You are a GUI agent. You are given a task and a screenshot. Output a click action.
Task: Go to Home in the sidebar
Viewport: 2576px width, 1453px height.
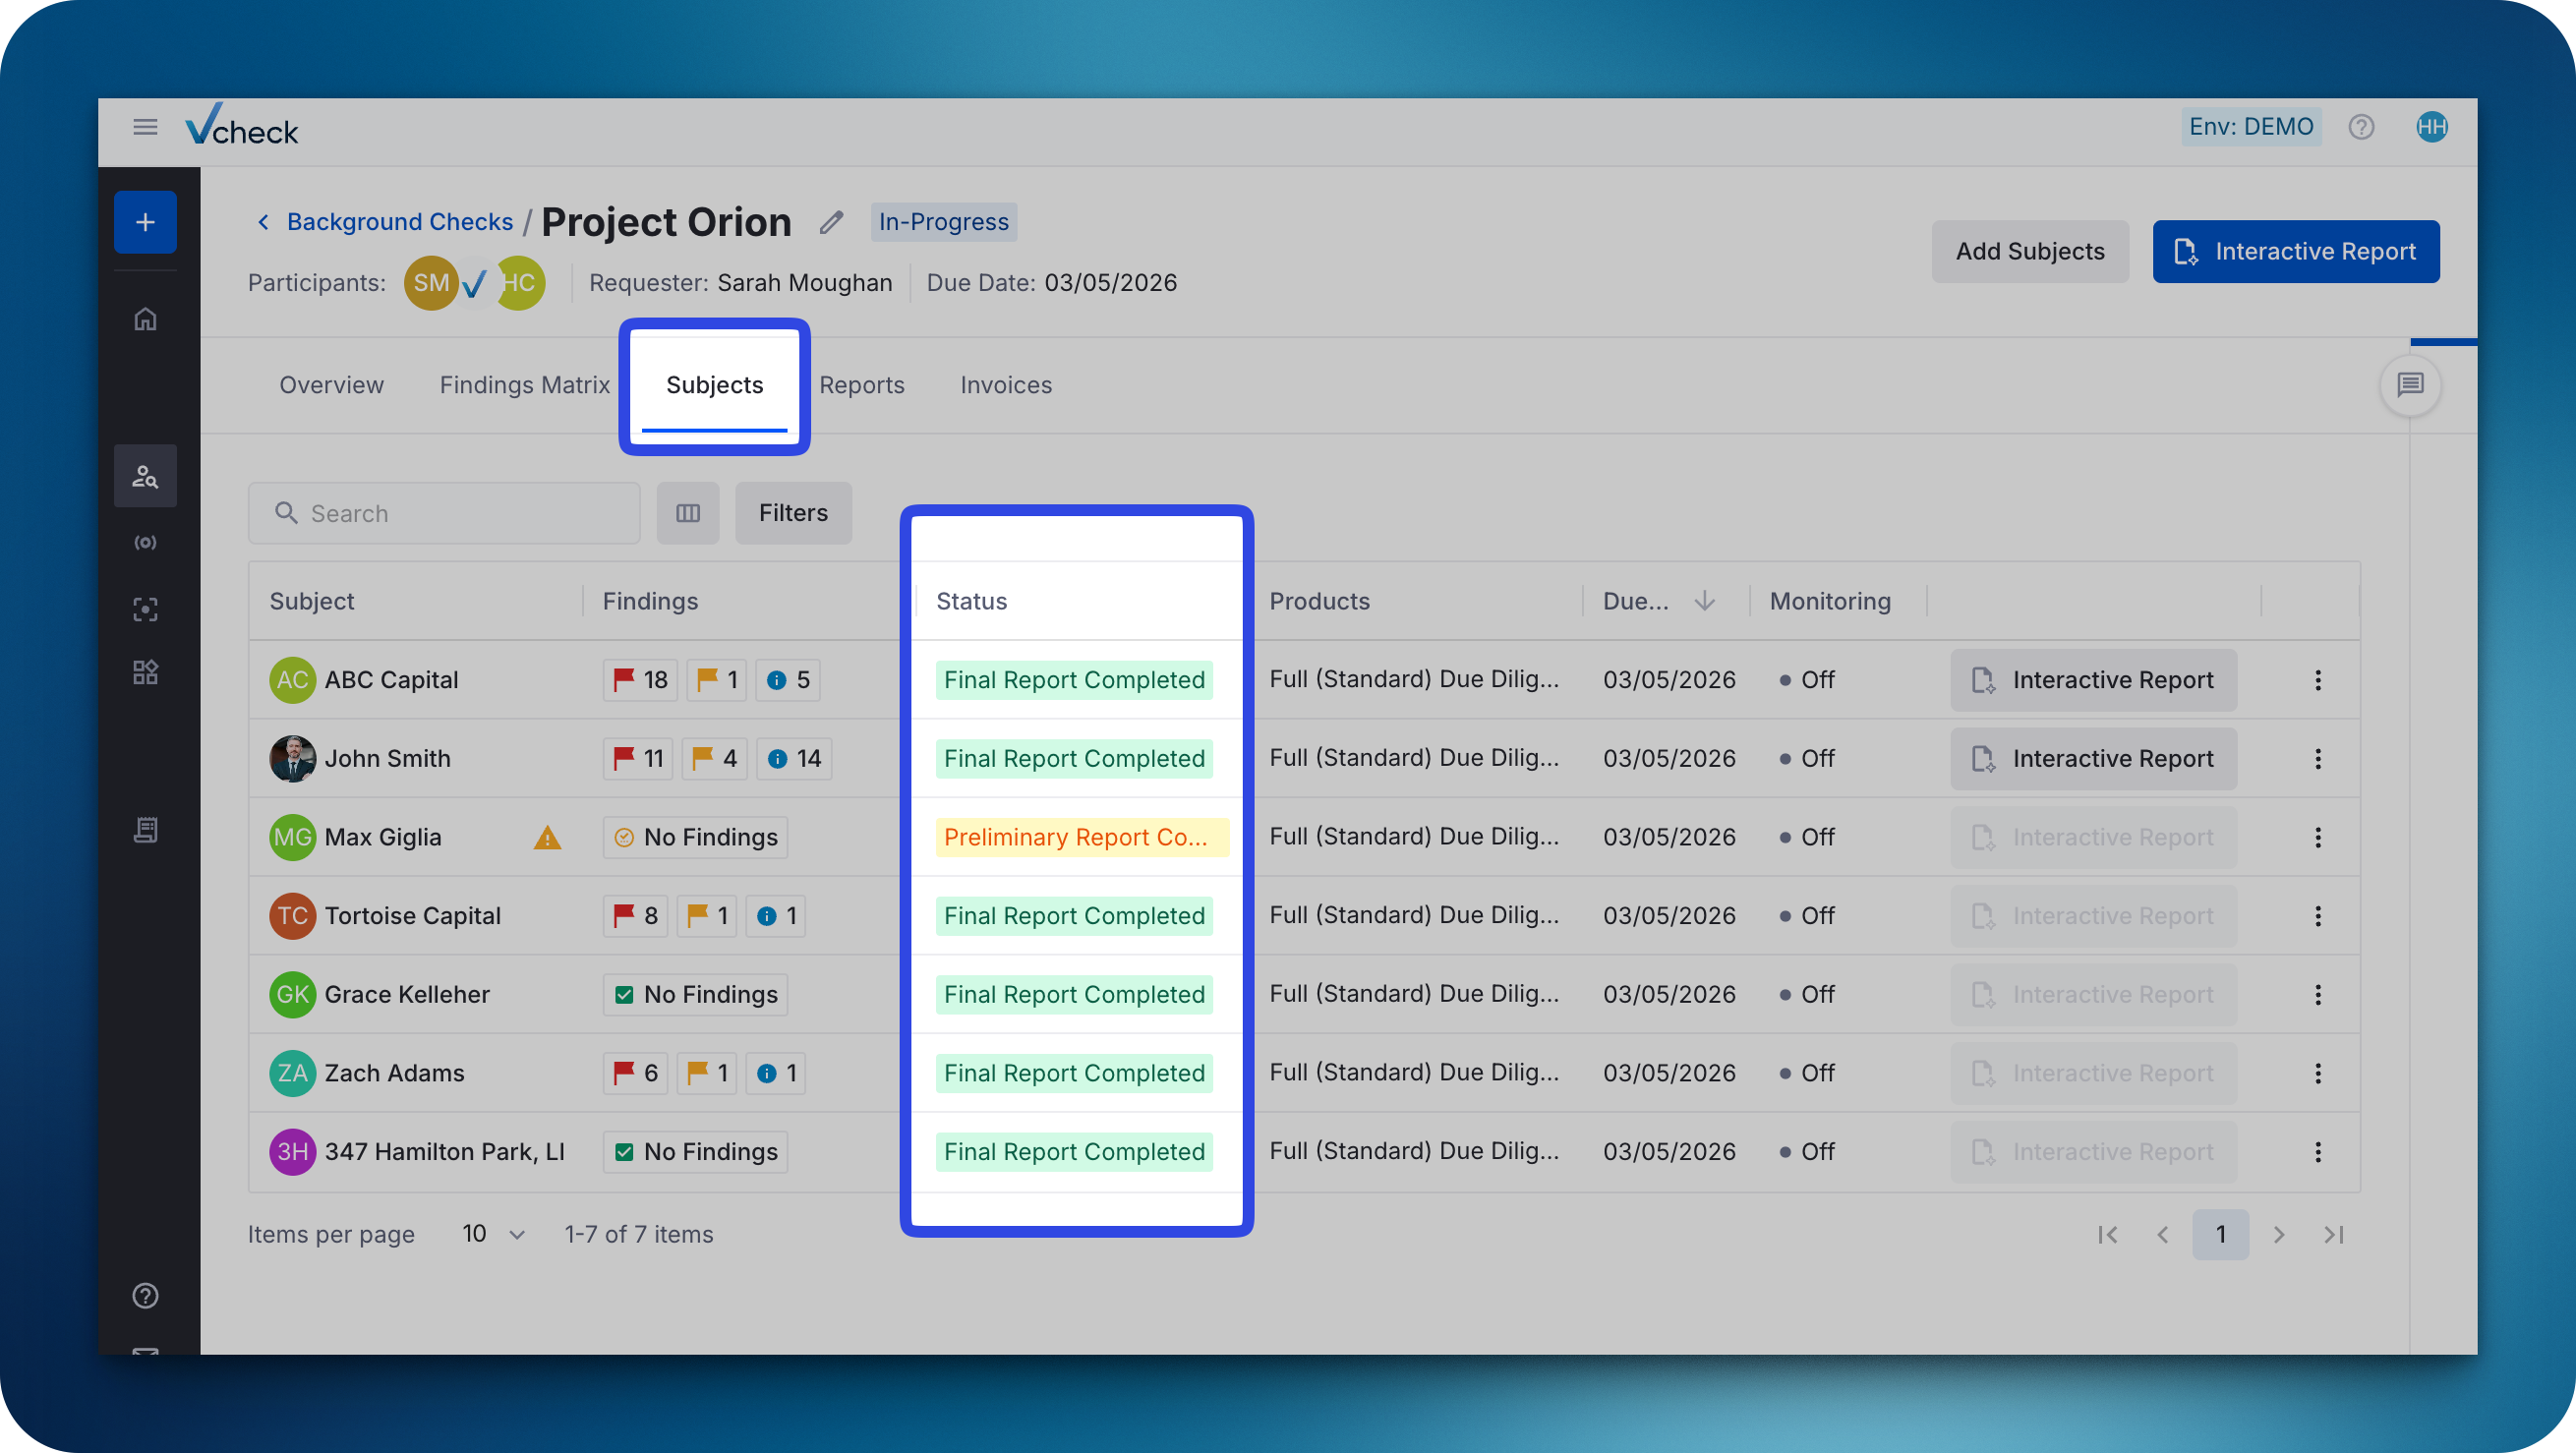[x=145, y=319]
